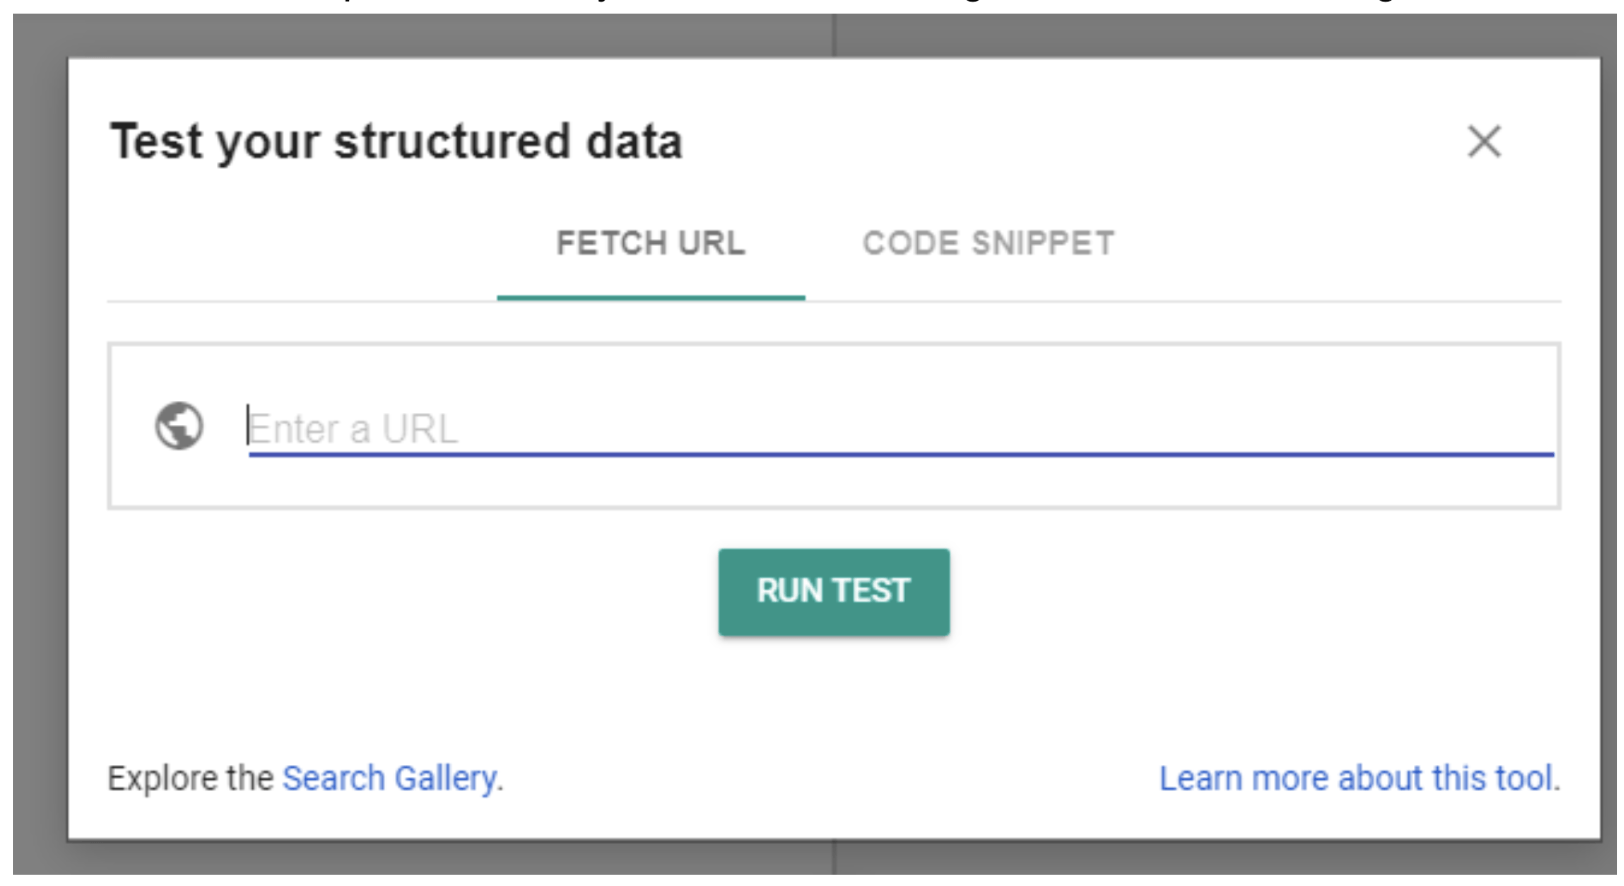
Task: Dismiss the dialog using the X icon
Action: (x=1484, y=142)
